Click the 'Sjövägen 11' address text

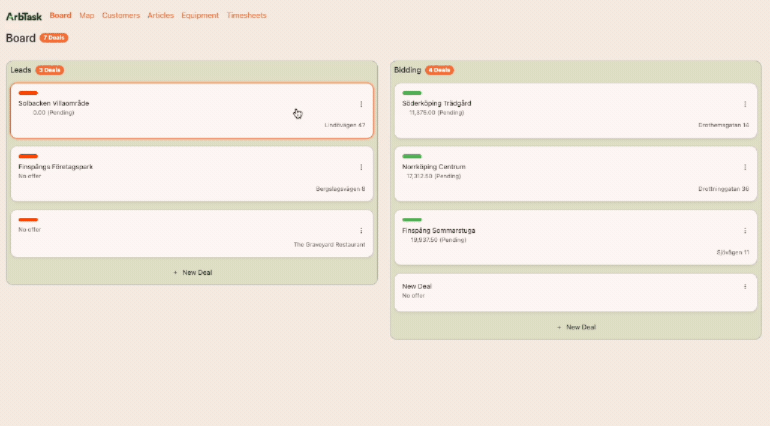point(733,253)
